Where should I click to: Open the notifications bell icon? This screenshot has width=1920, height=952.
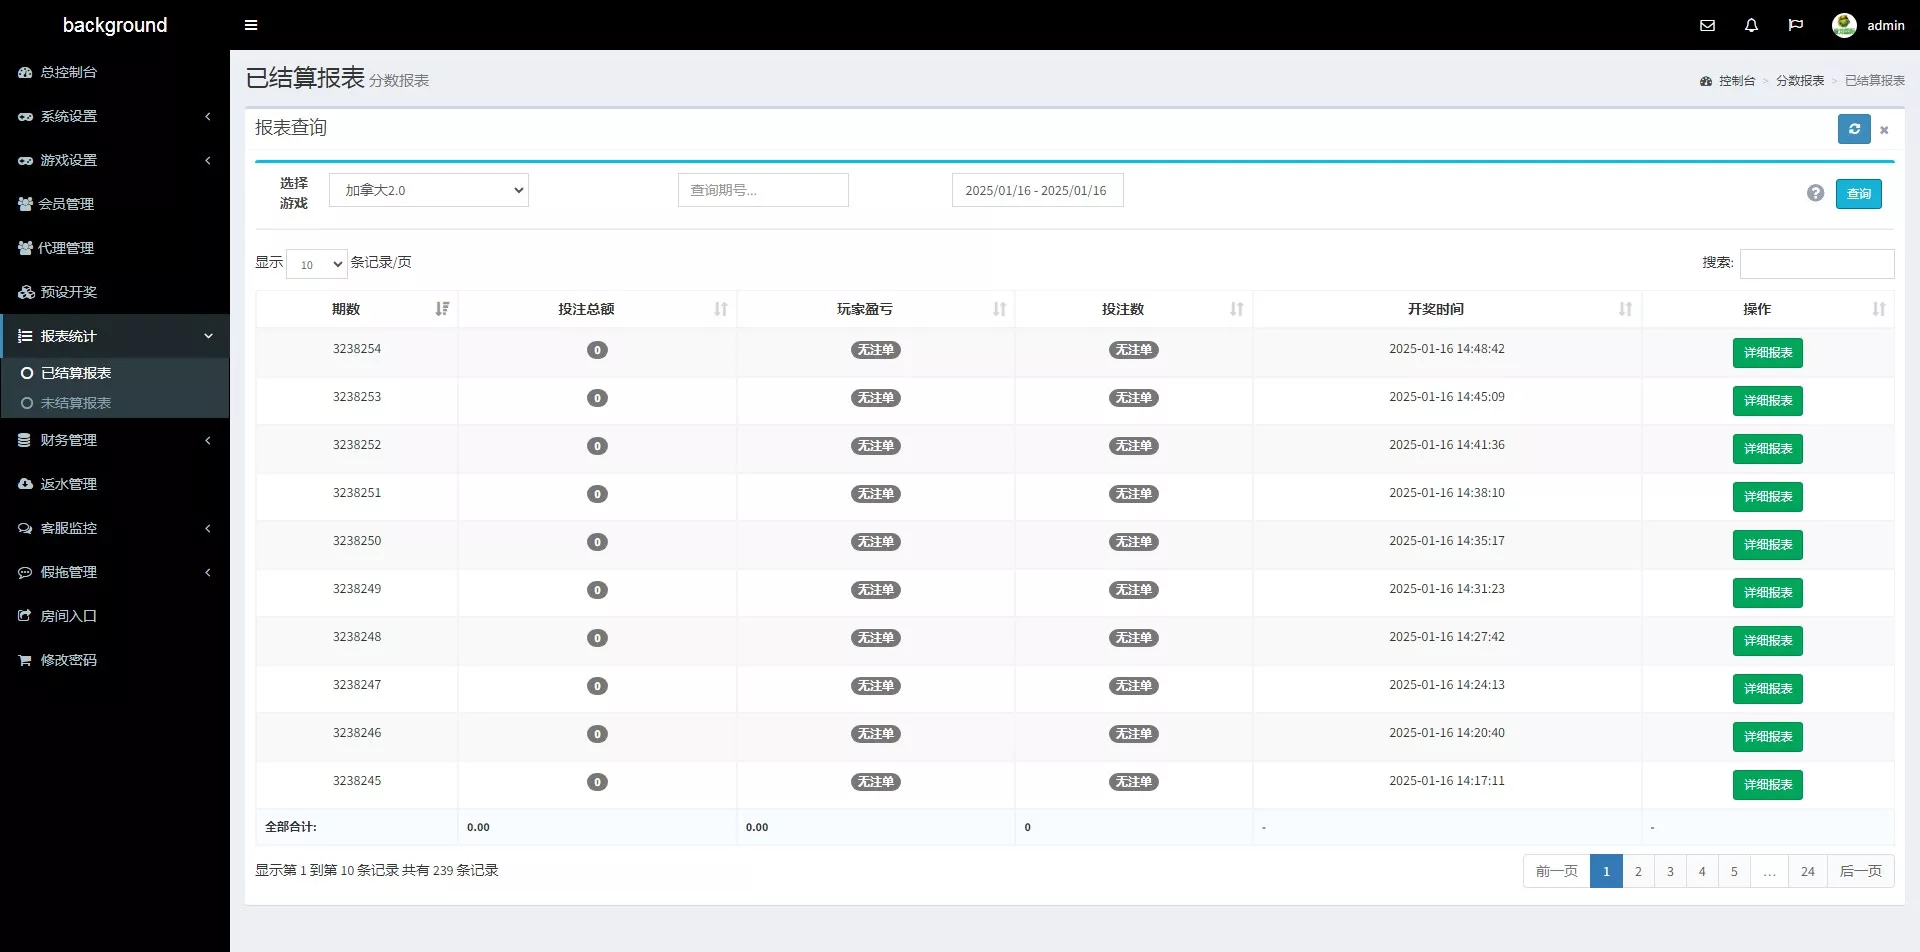1751,25
